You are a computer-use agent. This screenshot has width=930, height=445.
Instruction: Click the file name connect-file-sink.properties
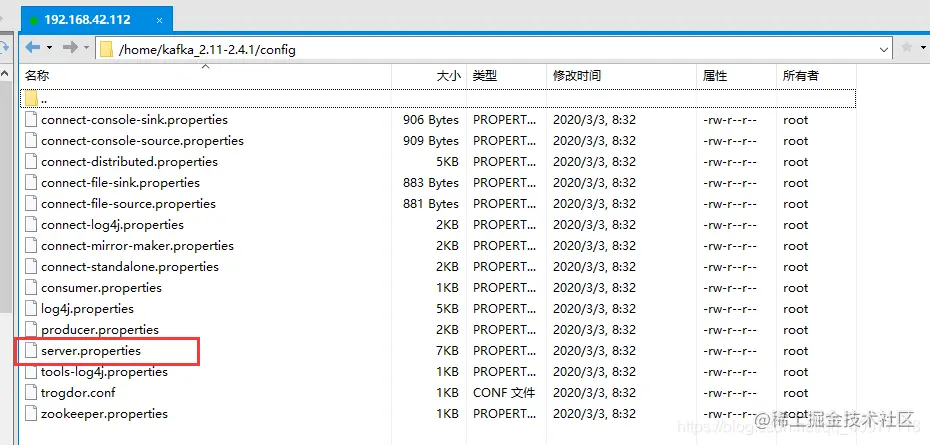pos(120,183)
